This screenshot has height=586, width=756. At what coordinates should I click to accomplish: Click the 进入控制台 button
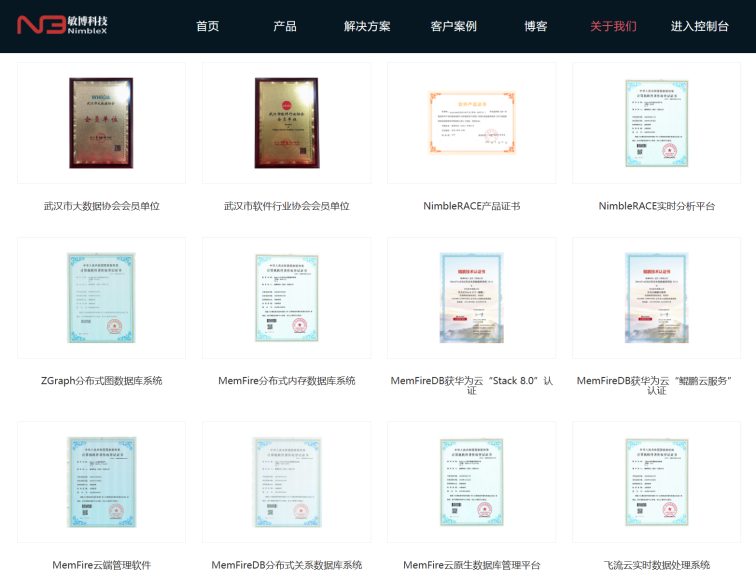point(699,26)
